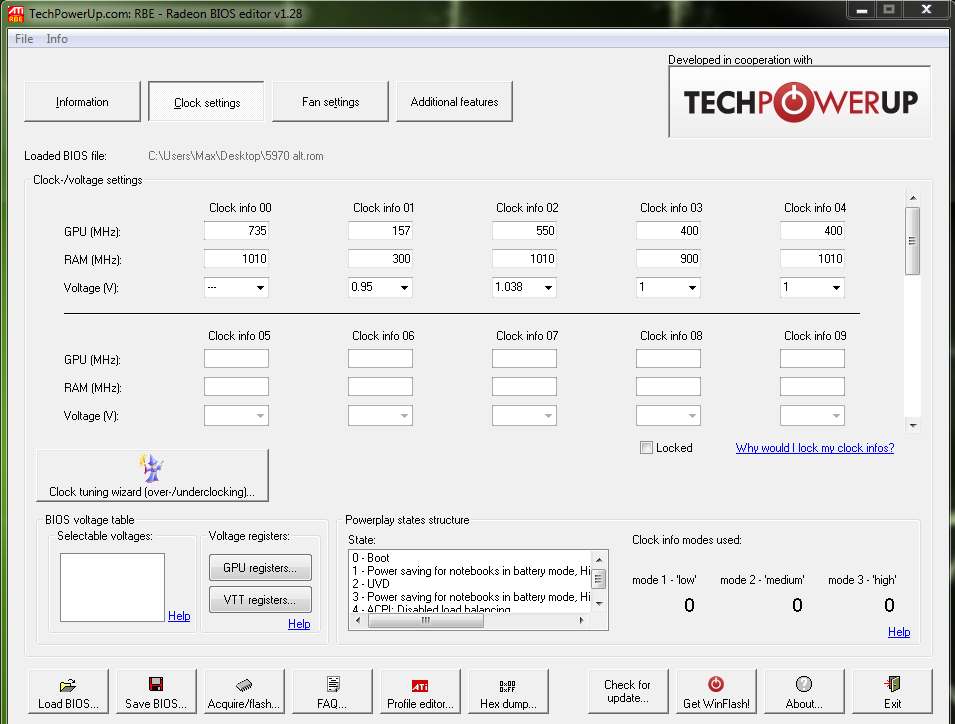The width and height of the screenshot is (955, 724).
Task: Follow the Why would I lock my clock infos link
Action: coord(815,448)
